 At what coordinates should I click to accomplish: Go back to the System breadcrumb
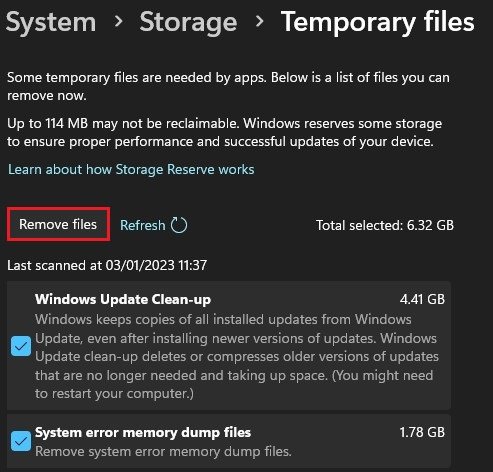point(51,22)
